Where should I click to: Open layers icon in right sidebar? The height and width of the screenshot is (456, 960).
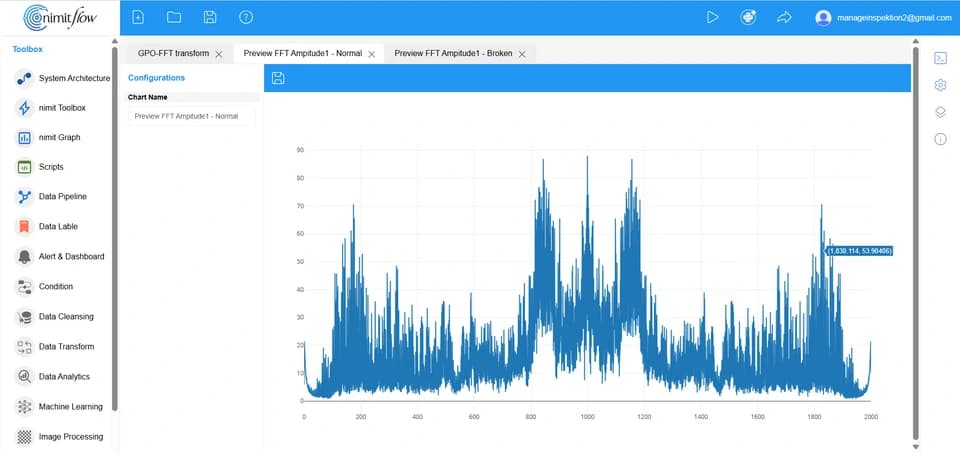point(940,112)
